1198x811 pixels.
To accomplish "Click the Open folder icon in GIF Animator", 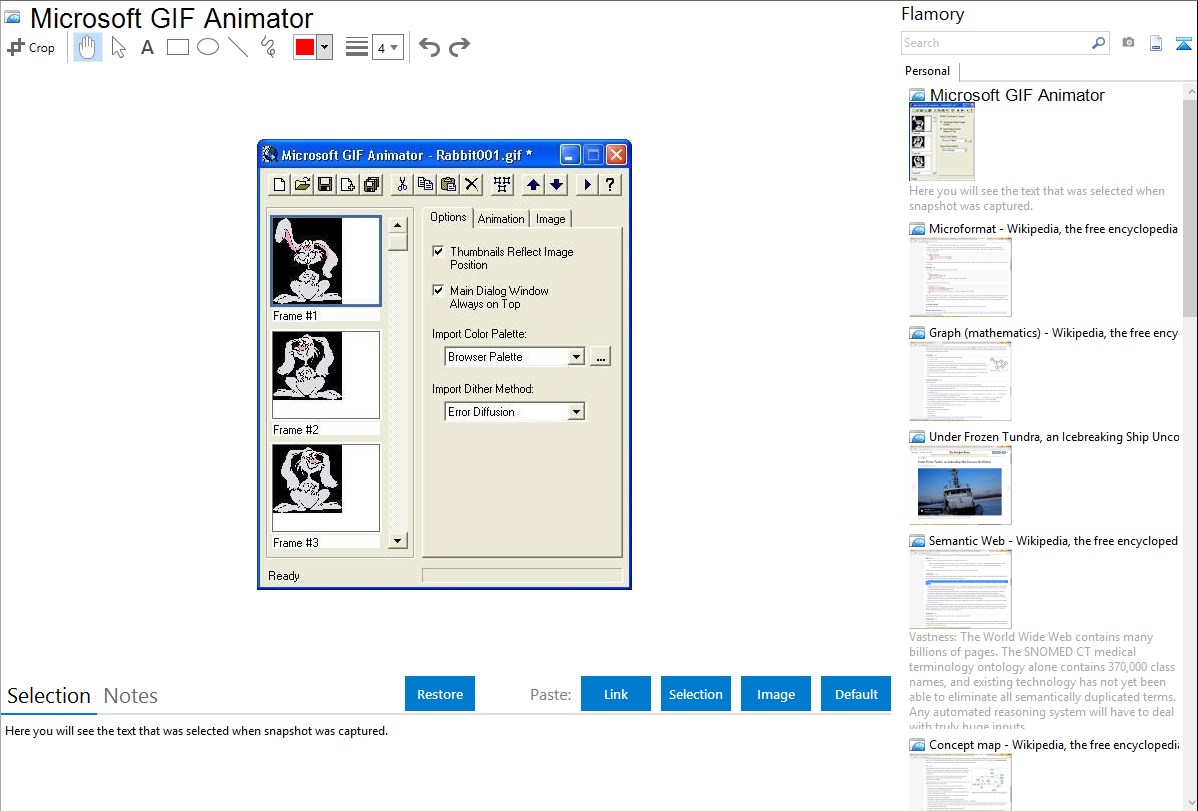I will coord(303,184).
